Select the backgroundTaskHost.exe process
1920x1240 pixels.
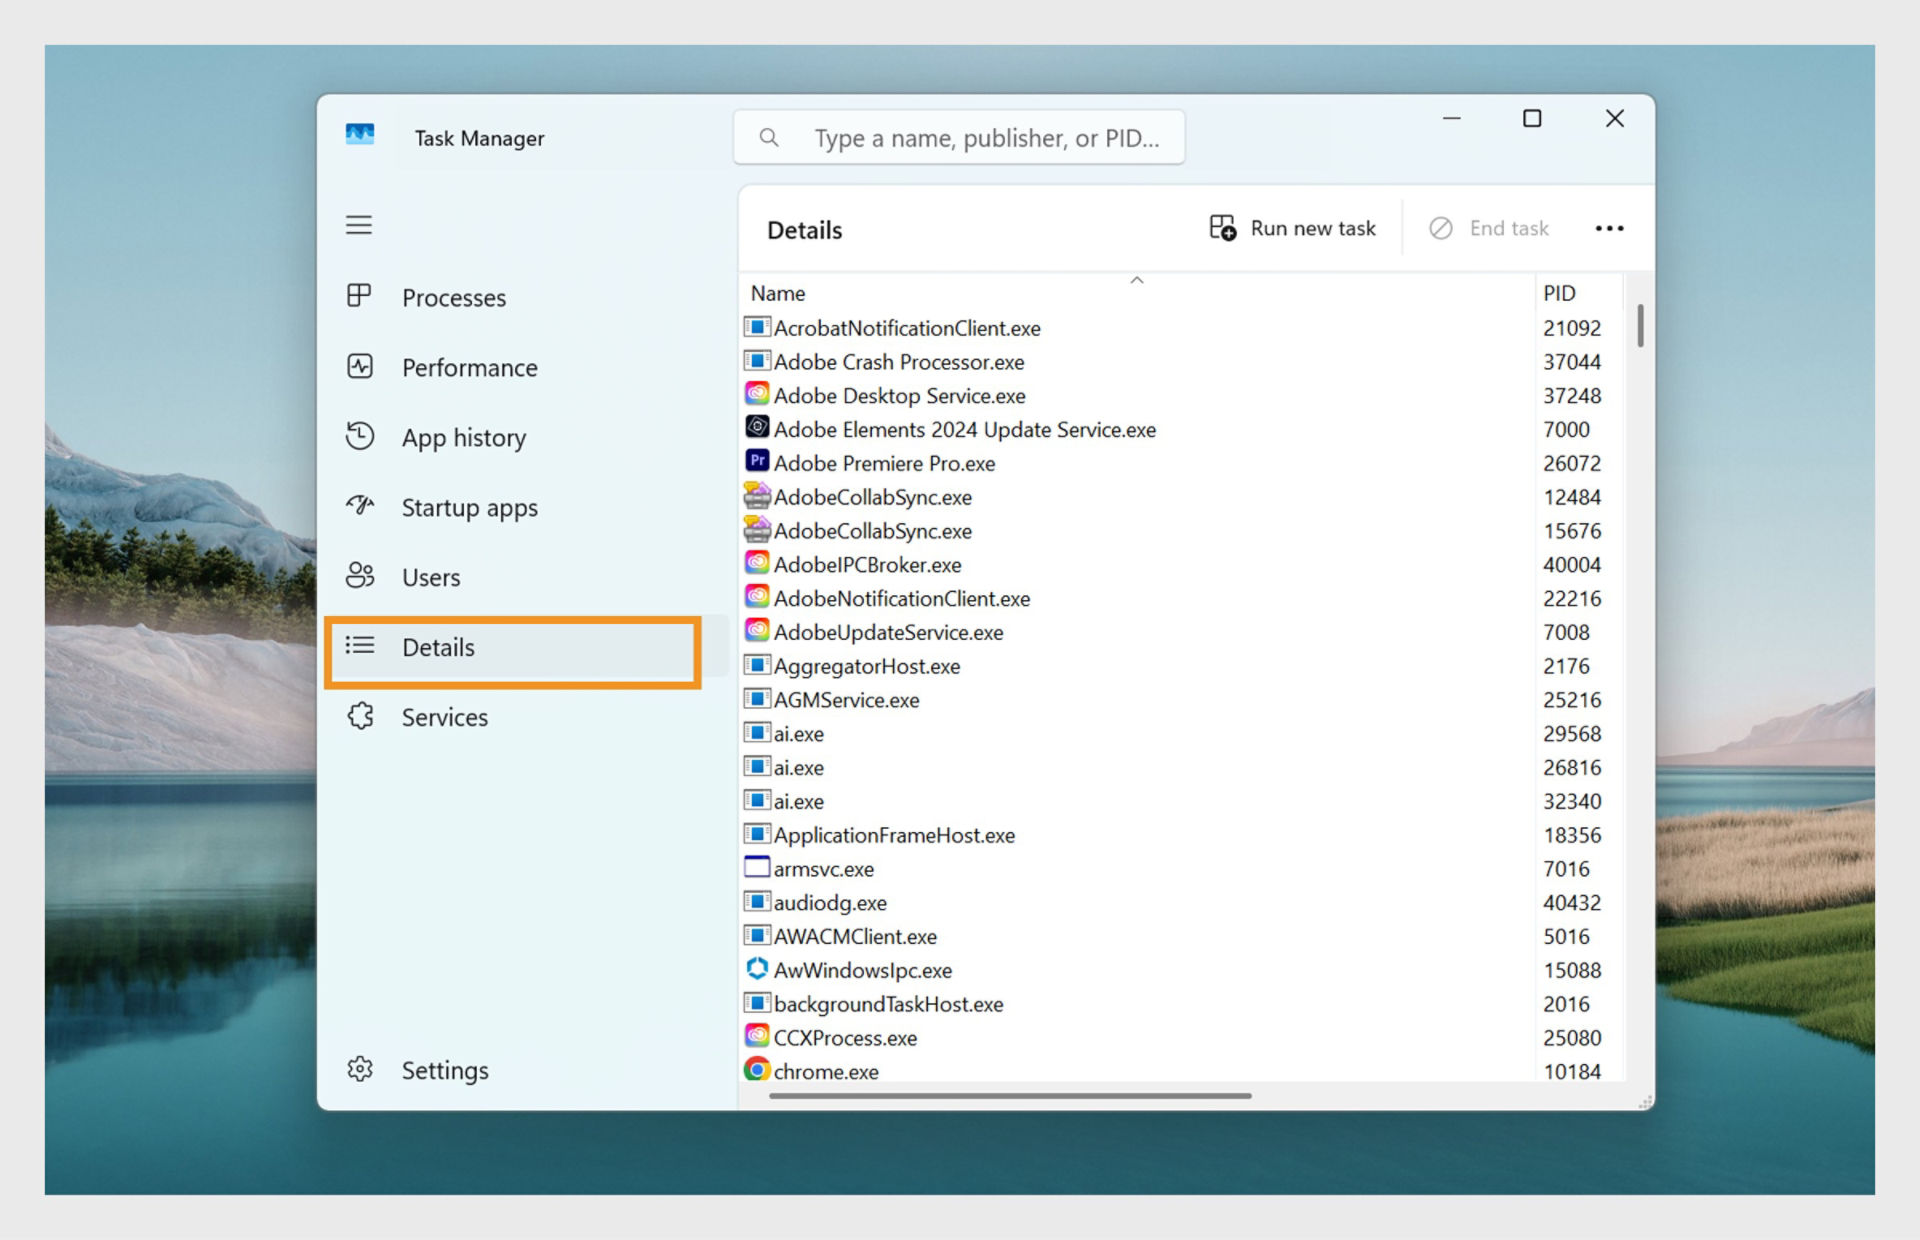coord(1183,1003)
